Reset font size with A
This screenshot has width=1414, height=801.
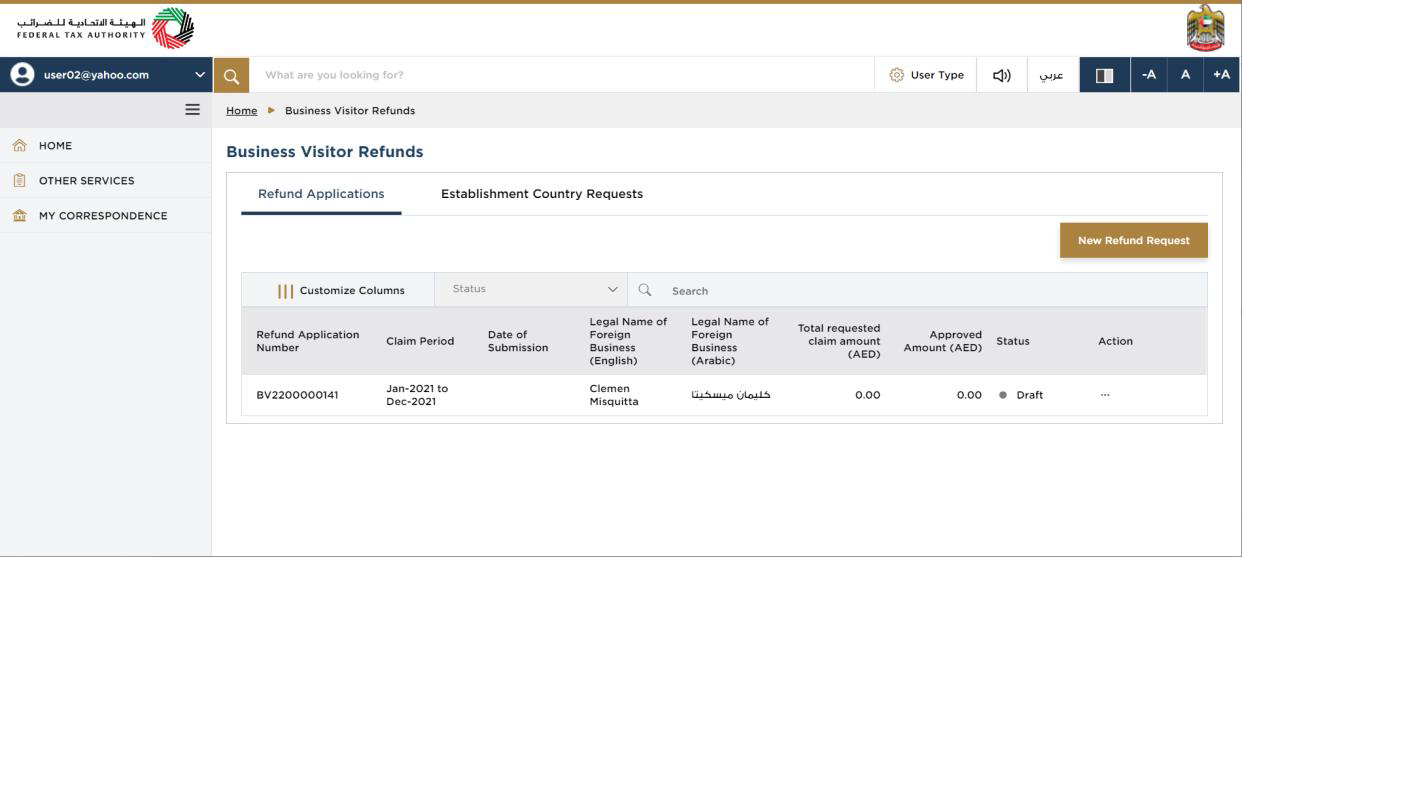pos(1185,75)
